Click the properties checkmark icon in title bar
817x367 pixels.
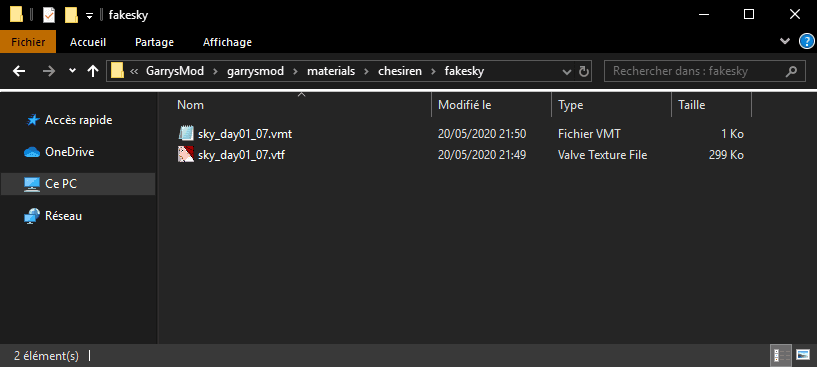click(49, 15)
